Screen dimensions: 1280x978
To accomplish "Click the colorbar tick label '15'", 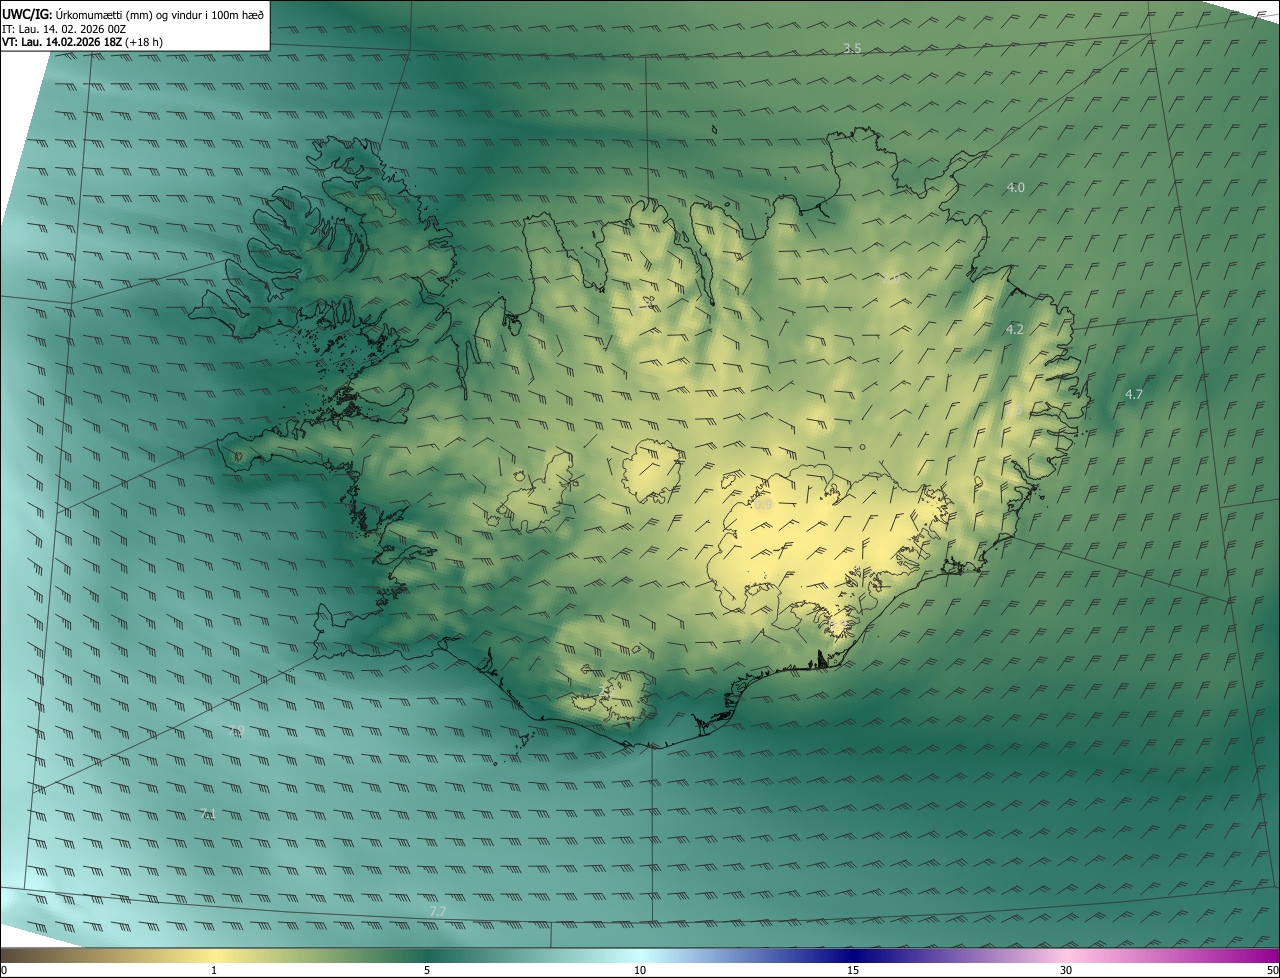I will [853, 970].
